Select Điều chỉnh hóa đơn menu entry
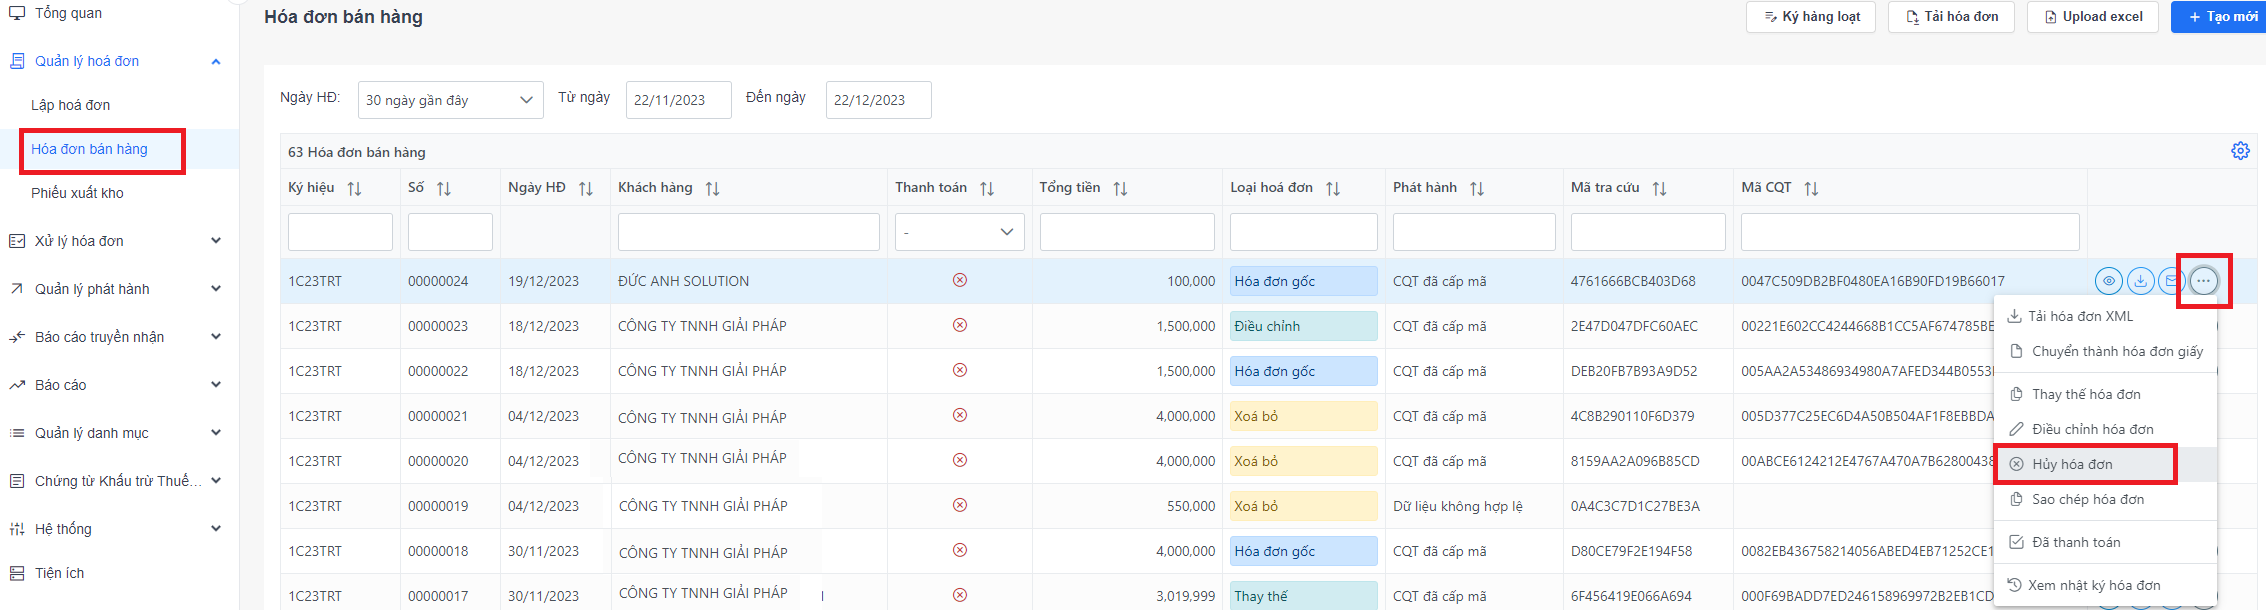Screen dimensions: 2266x610 2105,429
